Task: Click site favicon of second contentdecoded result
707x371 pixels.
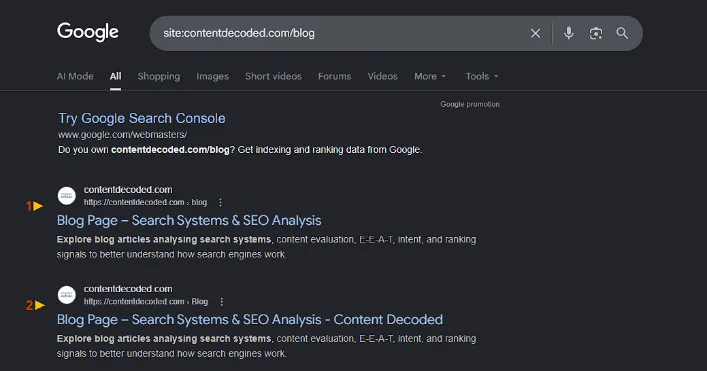Action: point(67,295)
